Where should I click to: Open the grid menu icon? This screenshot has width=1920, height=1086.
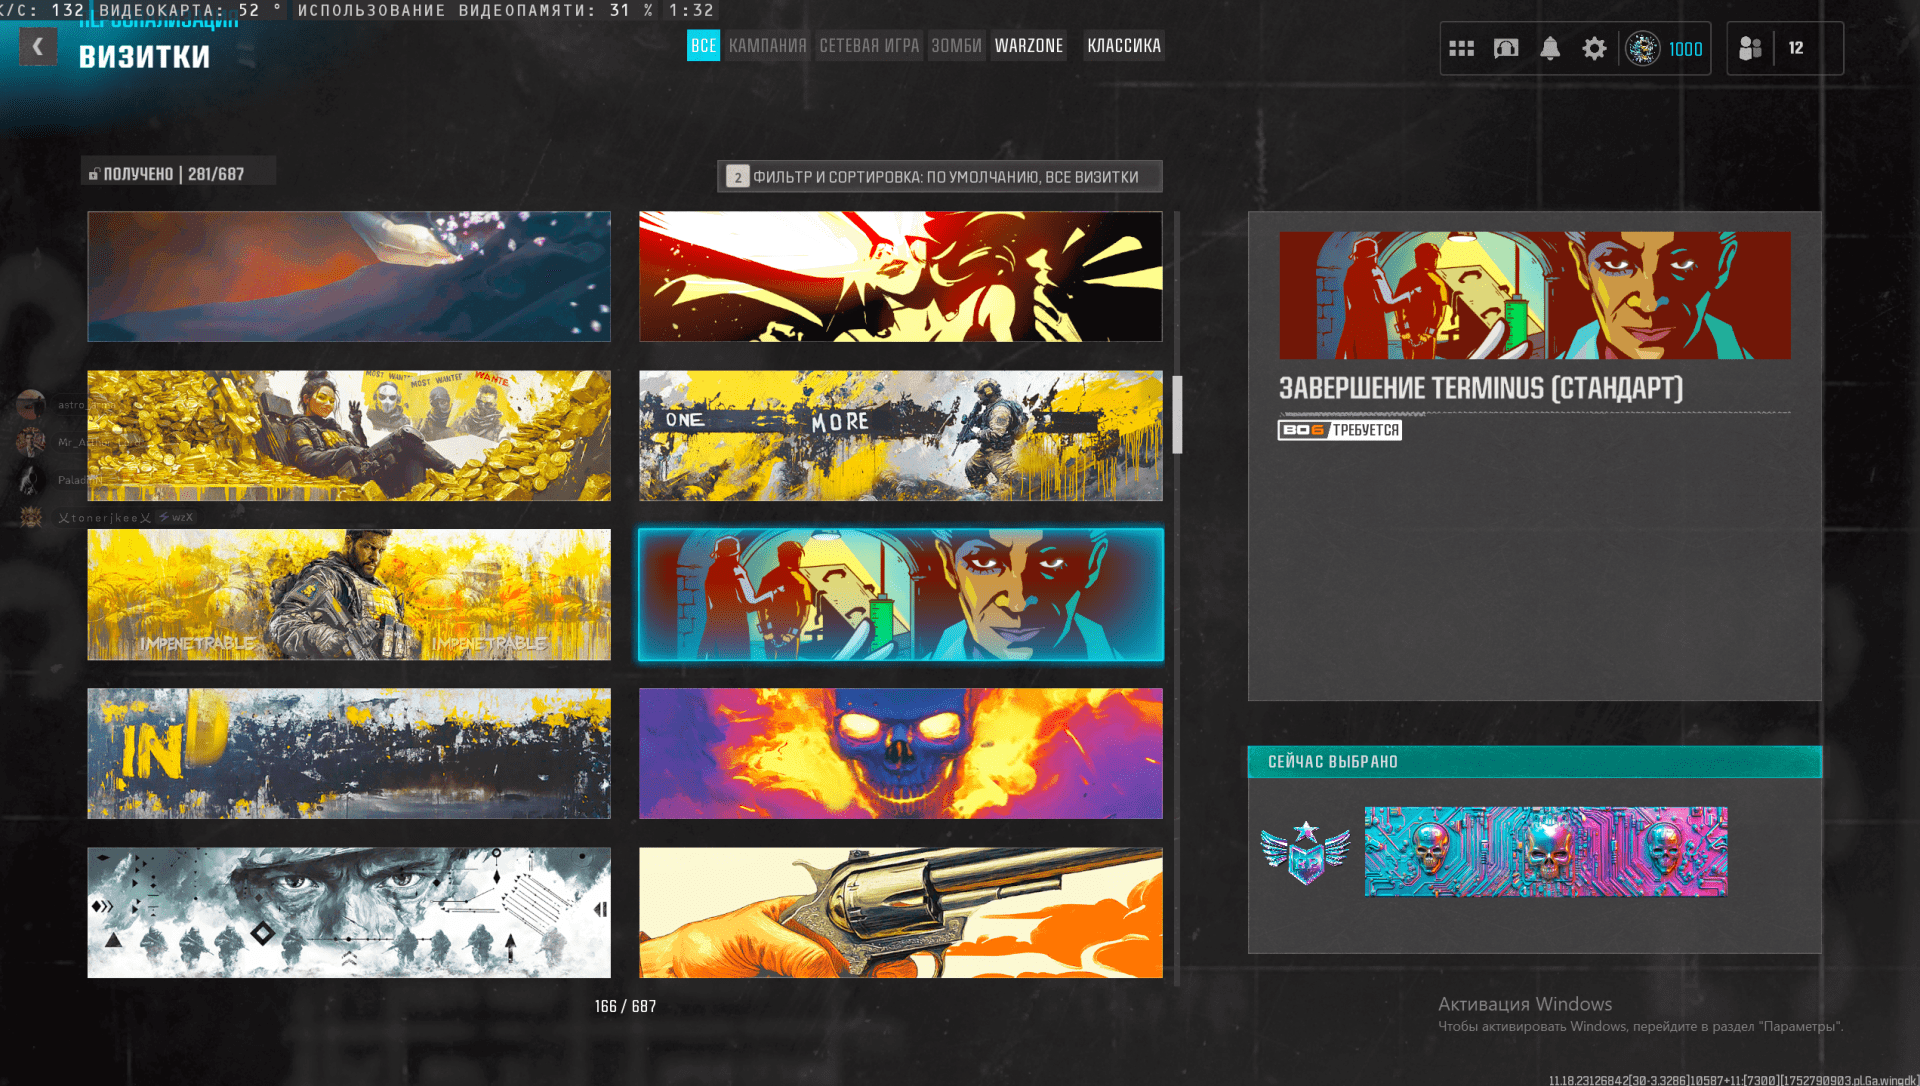pos(1461,48)
